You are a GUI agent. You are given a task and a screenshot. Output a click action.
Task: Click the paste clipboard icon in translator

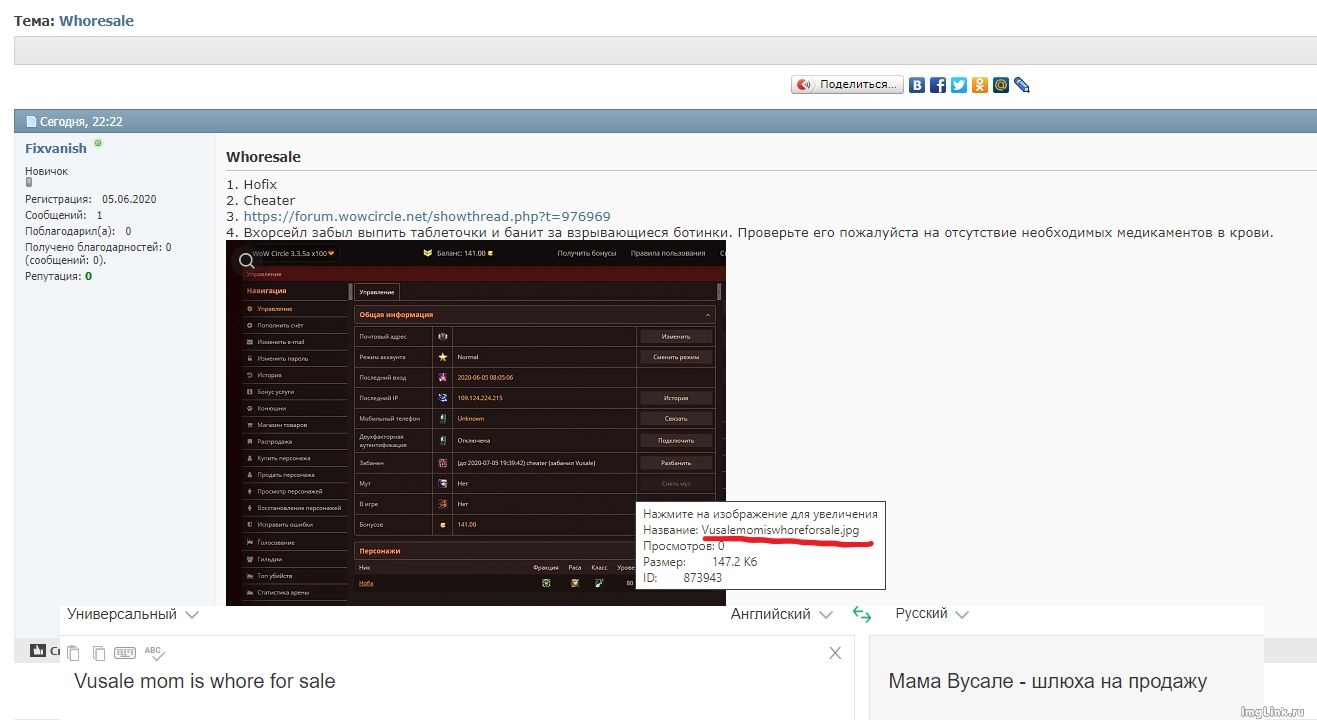(74, 653)
